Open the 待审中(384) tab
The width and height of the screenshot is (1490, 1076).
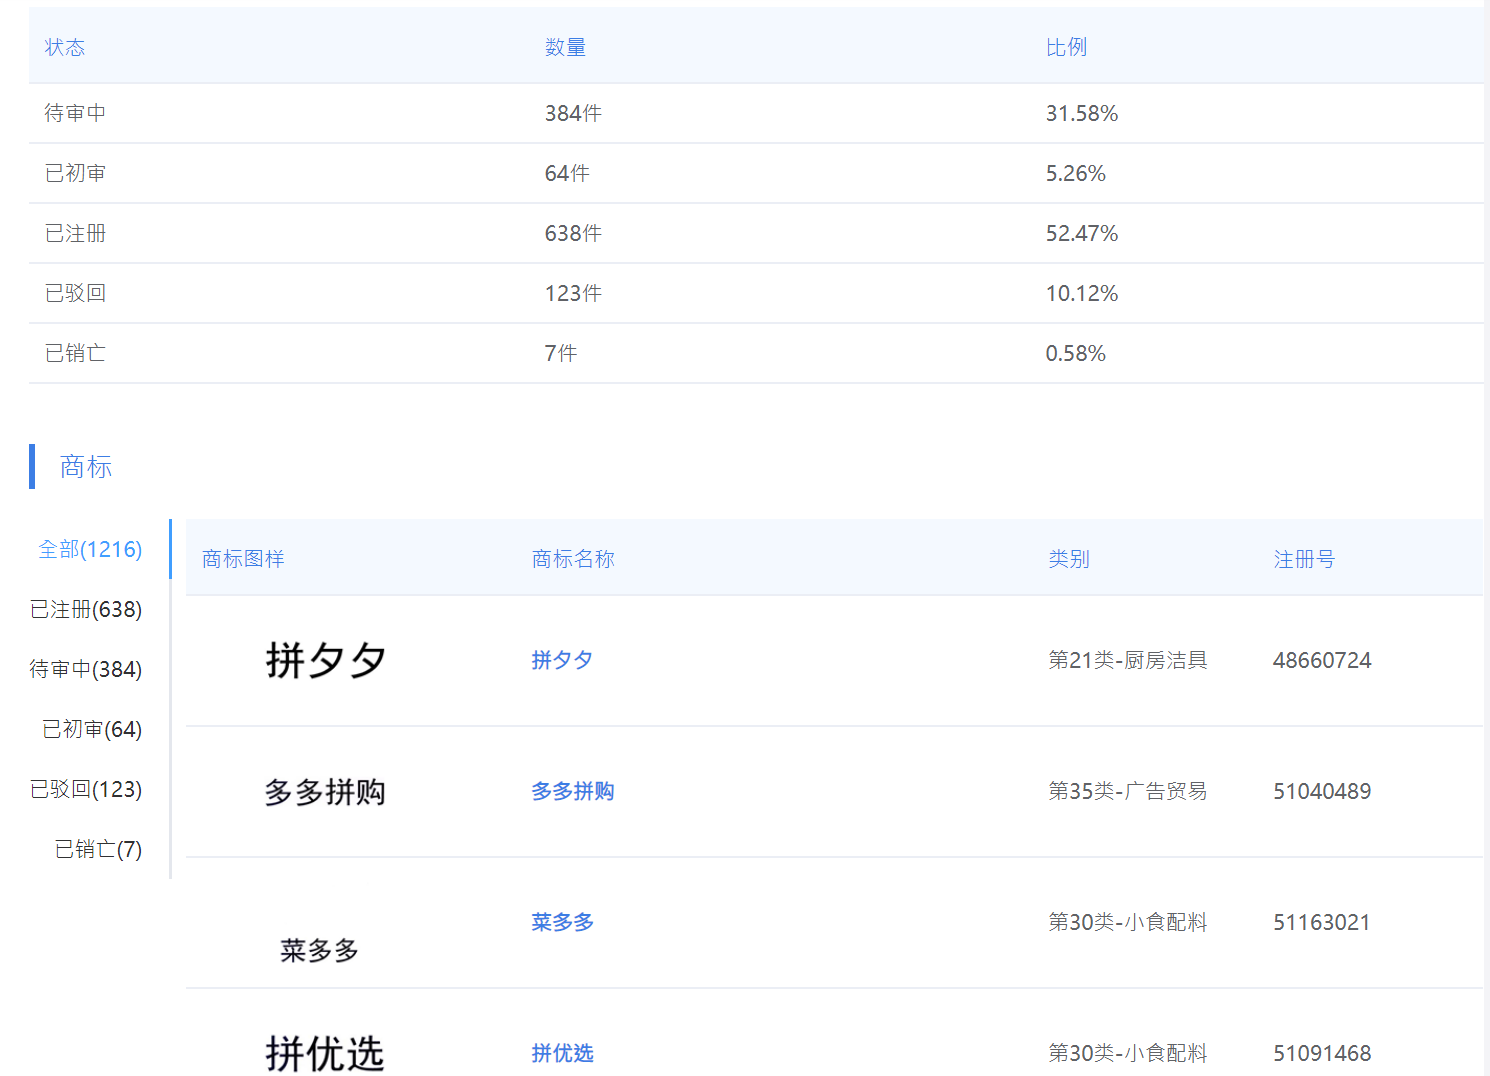pos(86,669)
